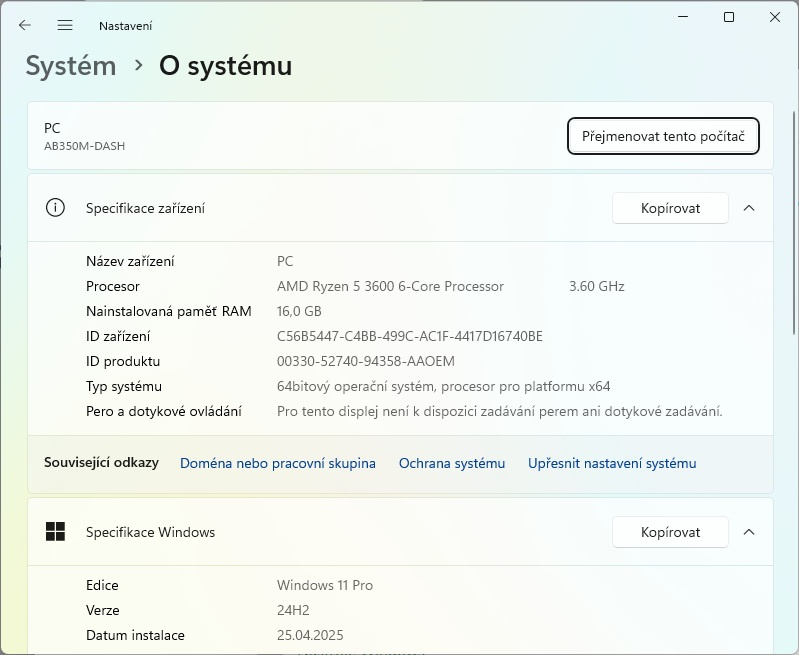Image resolution: width=799 pixels, height=655 pixels.
Task: Click the O systému breadcrumb title
Action: pos(226,66)
